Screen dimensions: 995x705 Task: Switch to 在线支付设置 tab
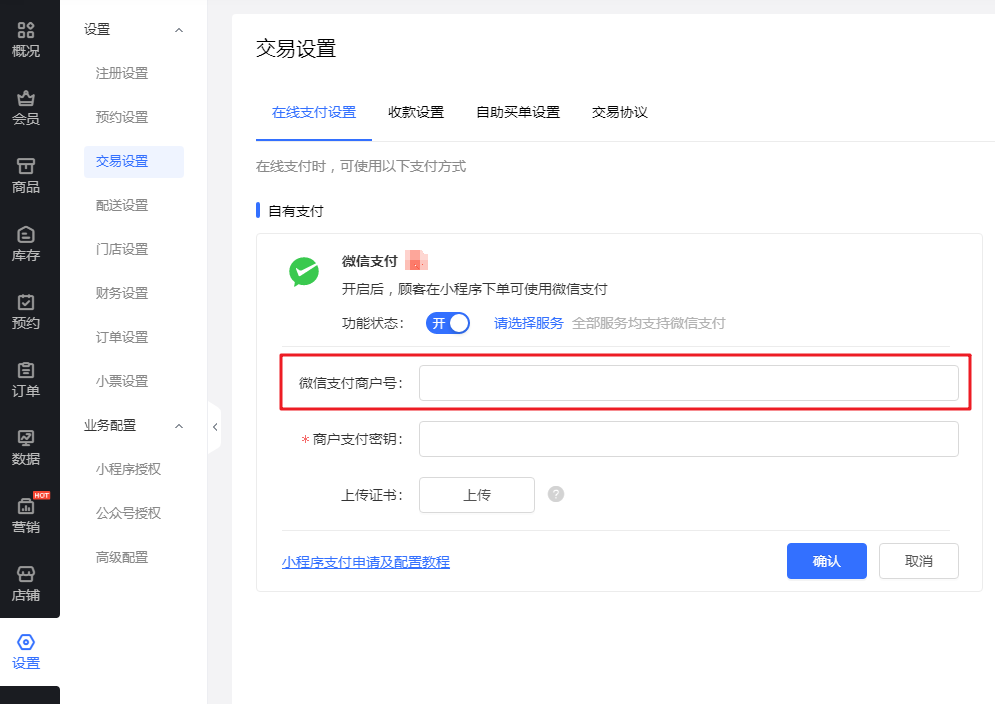click(x=313, y=112)
